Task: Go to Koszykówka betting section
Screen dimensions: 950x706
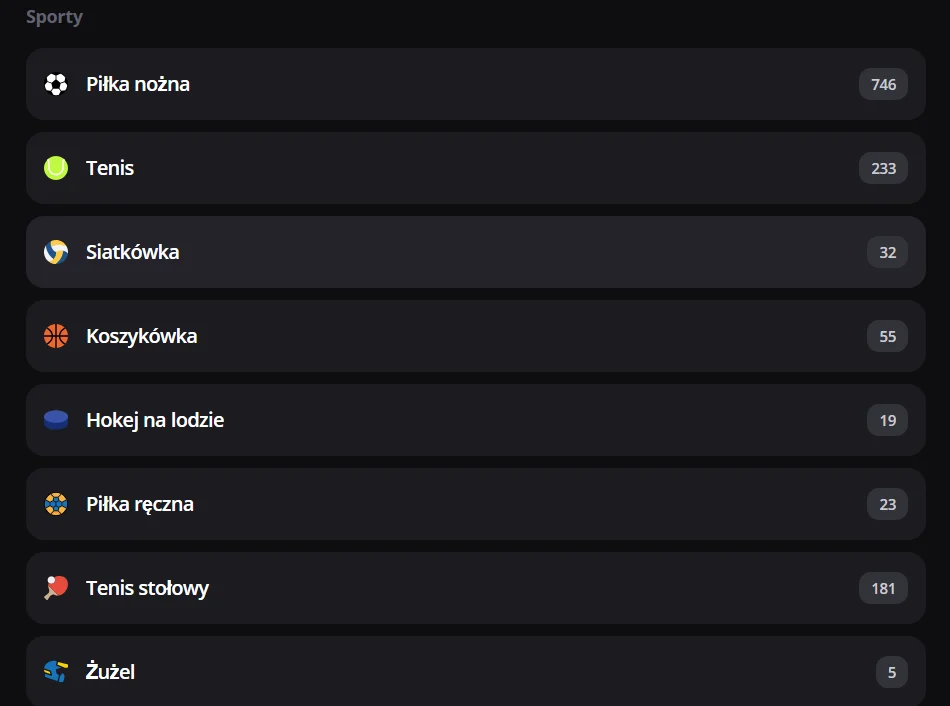Action: 142,336
